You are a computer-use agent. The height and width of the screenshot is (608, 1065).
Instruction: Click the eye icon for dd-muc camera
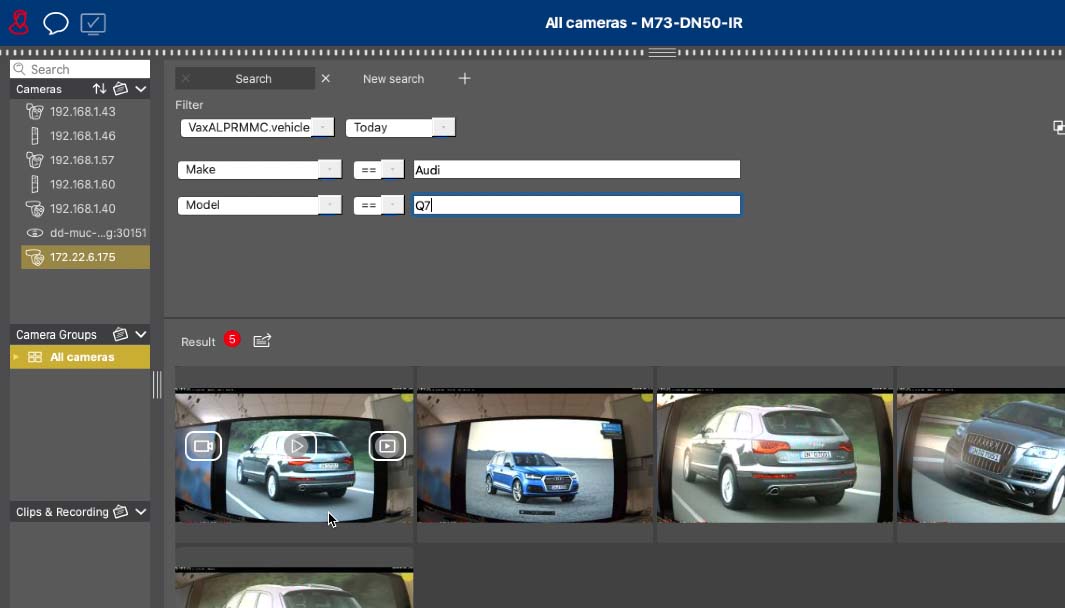pyautogui.click(x=35, y=233)
